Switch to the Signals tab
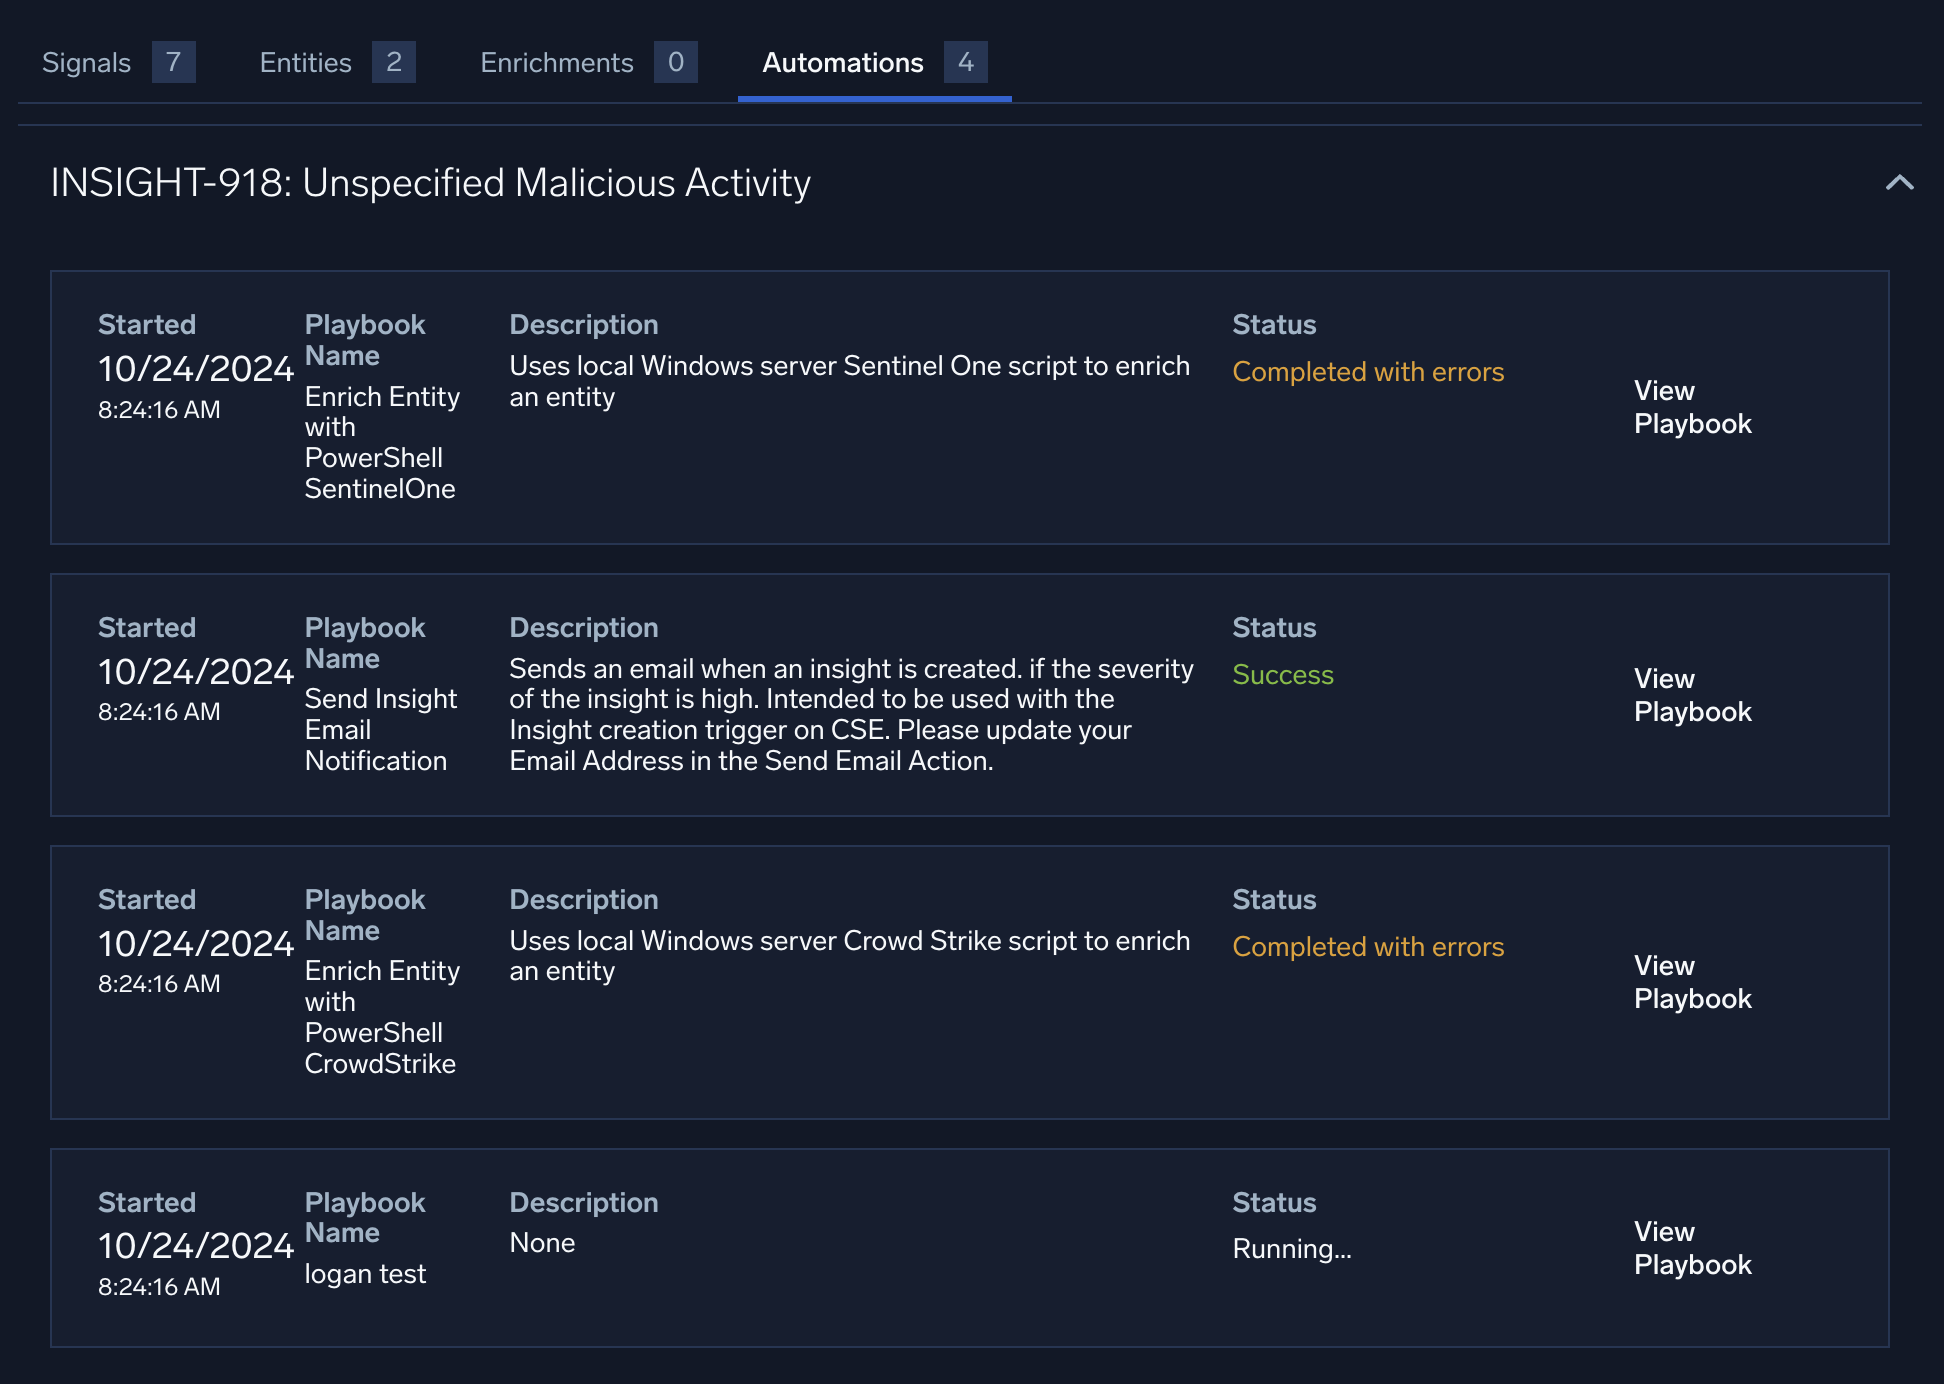1944x1384 pixels. pos(86,62)
